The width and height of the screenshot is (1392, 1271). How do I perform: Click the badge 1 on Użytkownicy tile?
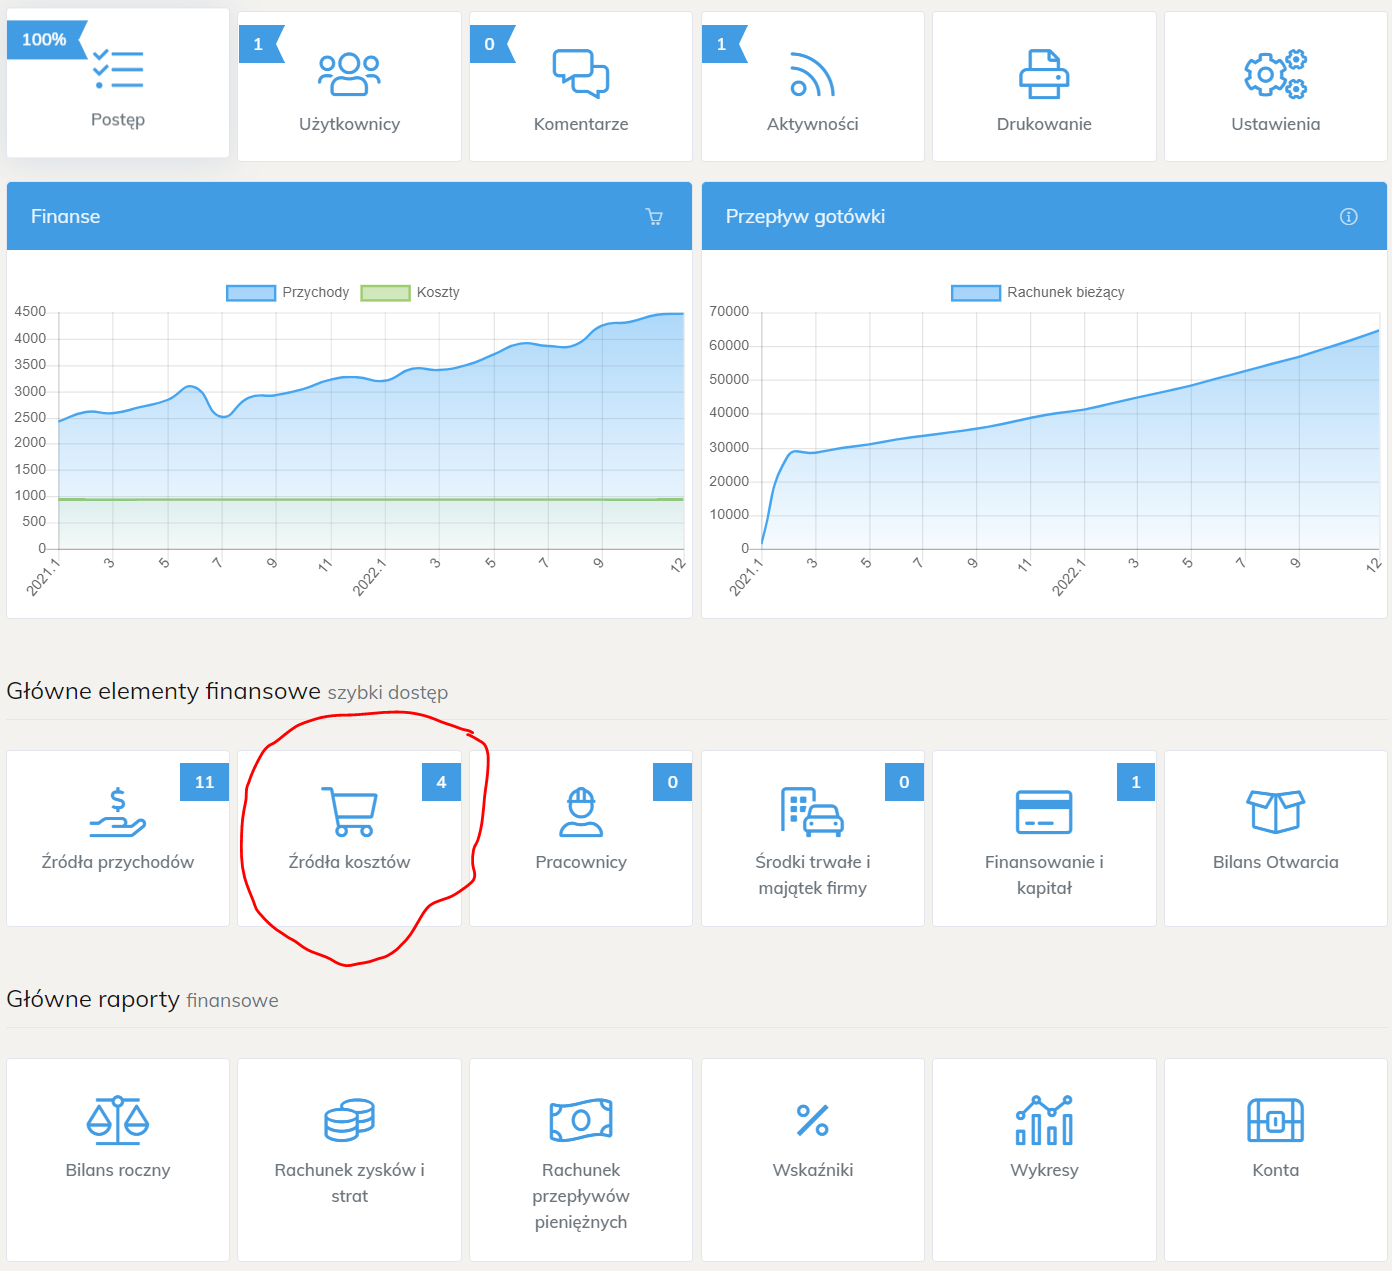(x=259, y=44)
